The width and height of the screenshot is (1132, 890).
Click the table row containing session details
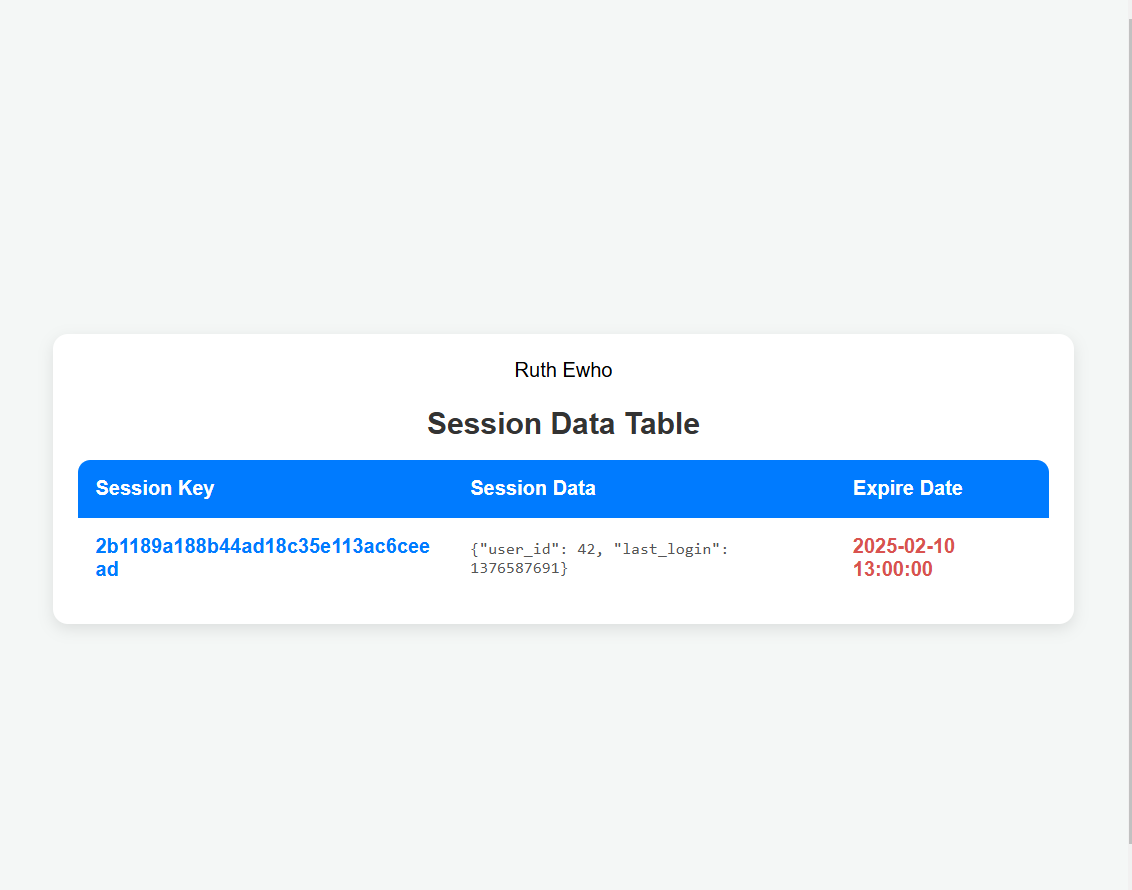563,558
